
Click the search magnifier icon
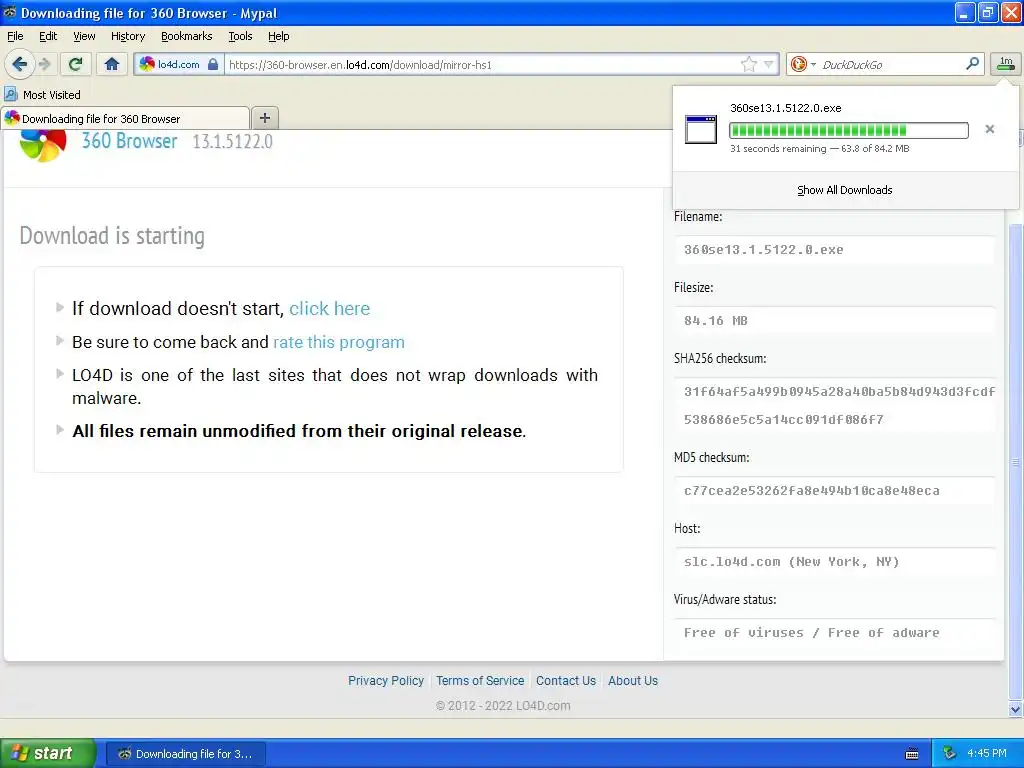(x=972, y=64)
